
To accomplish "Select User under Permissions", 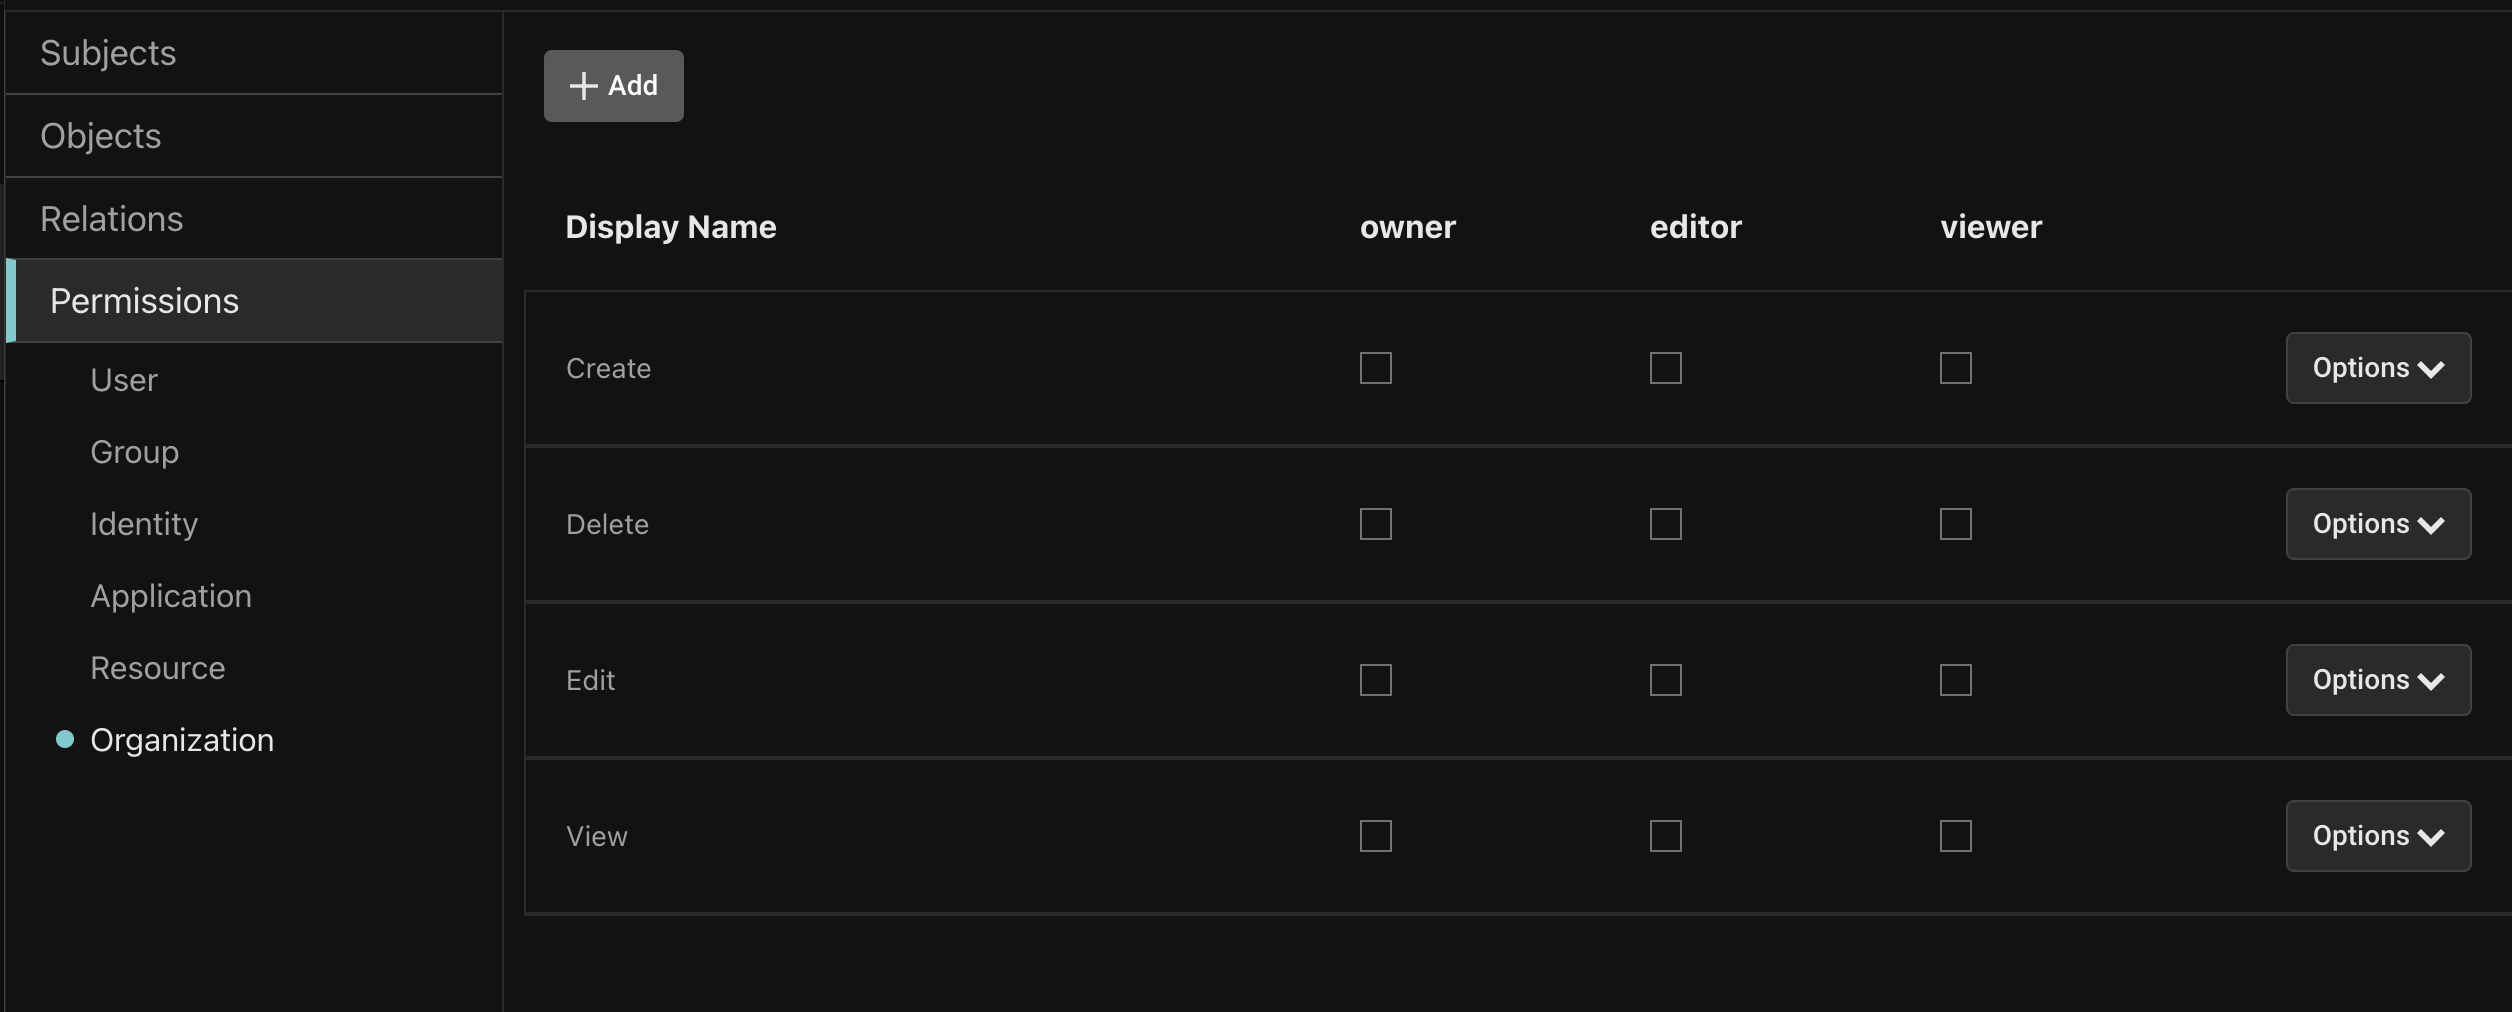I will point(124,380).
